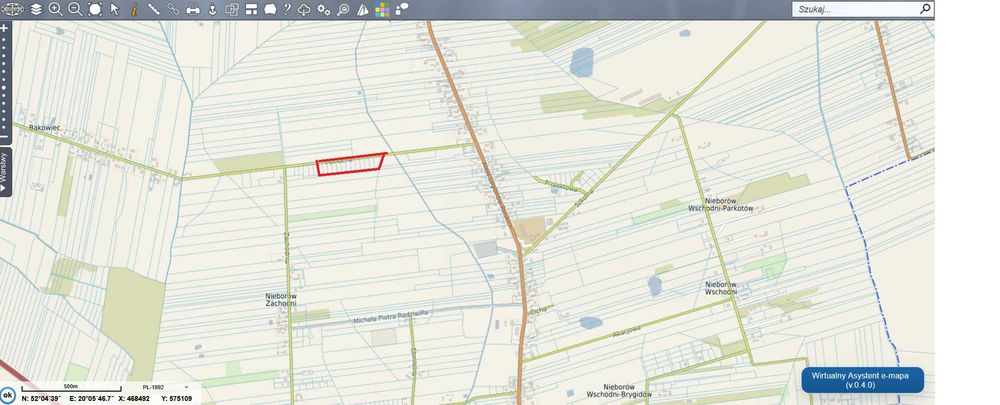Click the globe full-extent icon

(12, 9)
